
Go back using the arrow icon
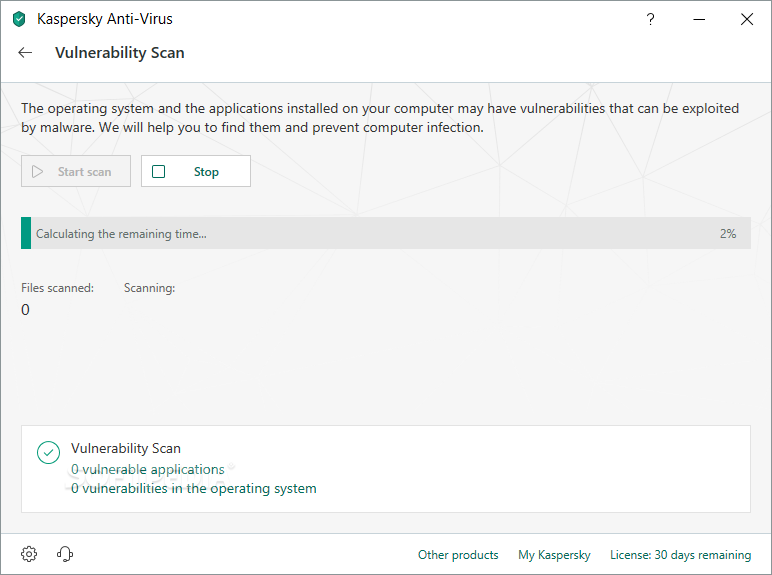[x=25, y=53]
